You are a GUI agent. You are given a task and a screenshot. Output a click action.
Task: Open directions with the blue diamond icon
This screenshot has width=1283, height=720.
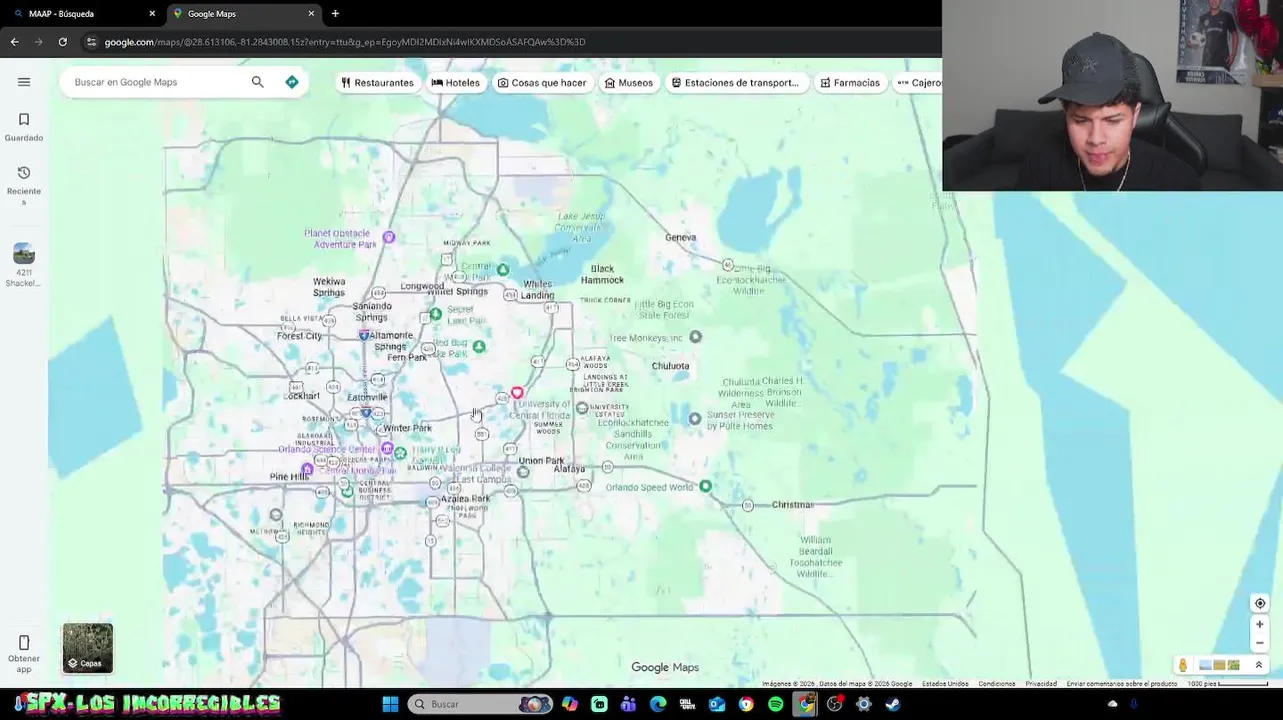(x=292, y=82)
